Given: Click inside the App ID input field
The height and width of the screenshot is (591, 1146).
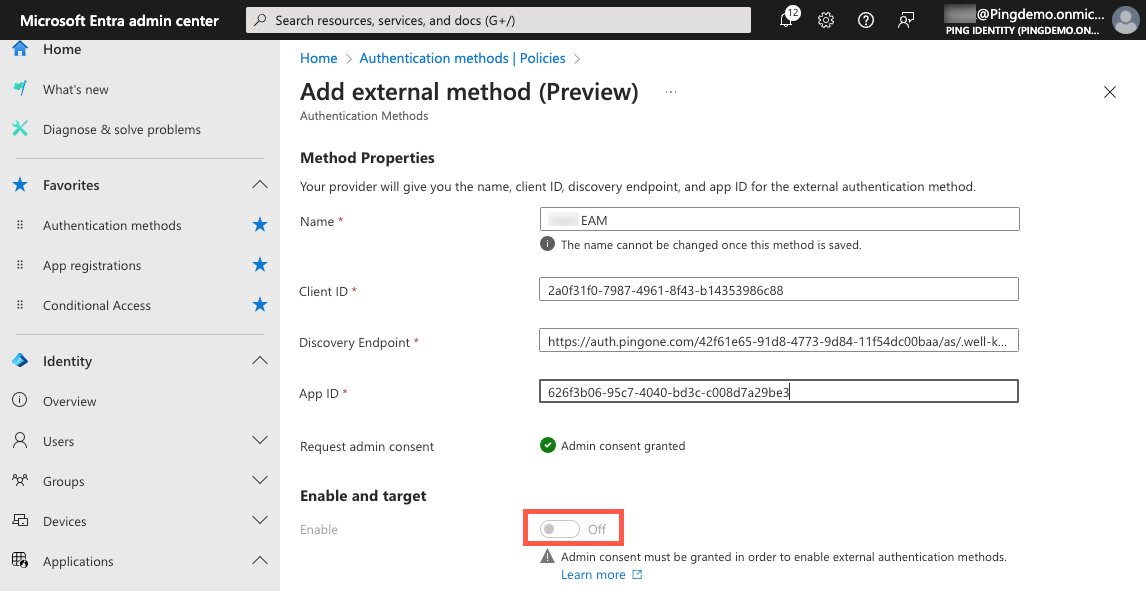Looking at the screenshot, I should coord(777,391).
